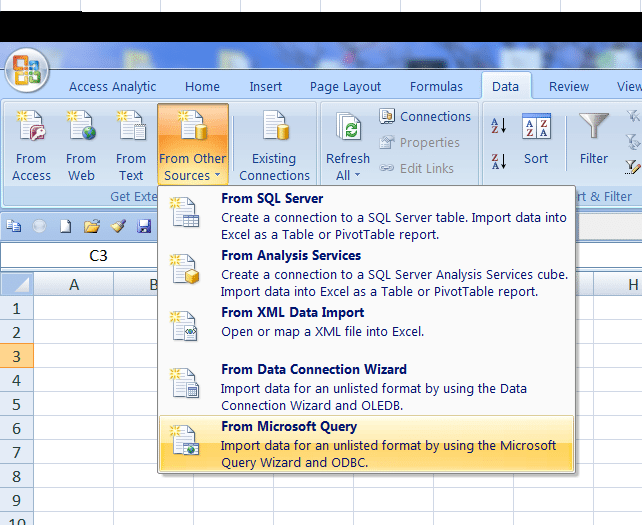The width and height of the screenshot is (642, 525).
Task: Click the Analysis Services cube icon
Action: pyautogui.click(x=185, y=269)
